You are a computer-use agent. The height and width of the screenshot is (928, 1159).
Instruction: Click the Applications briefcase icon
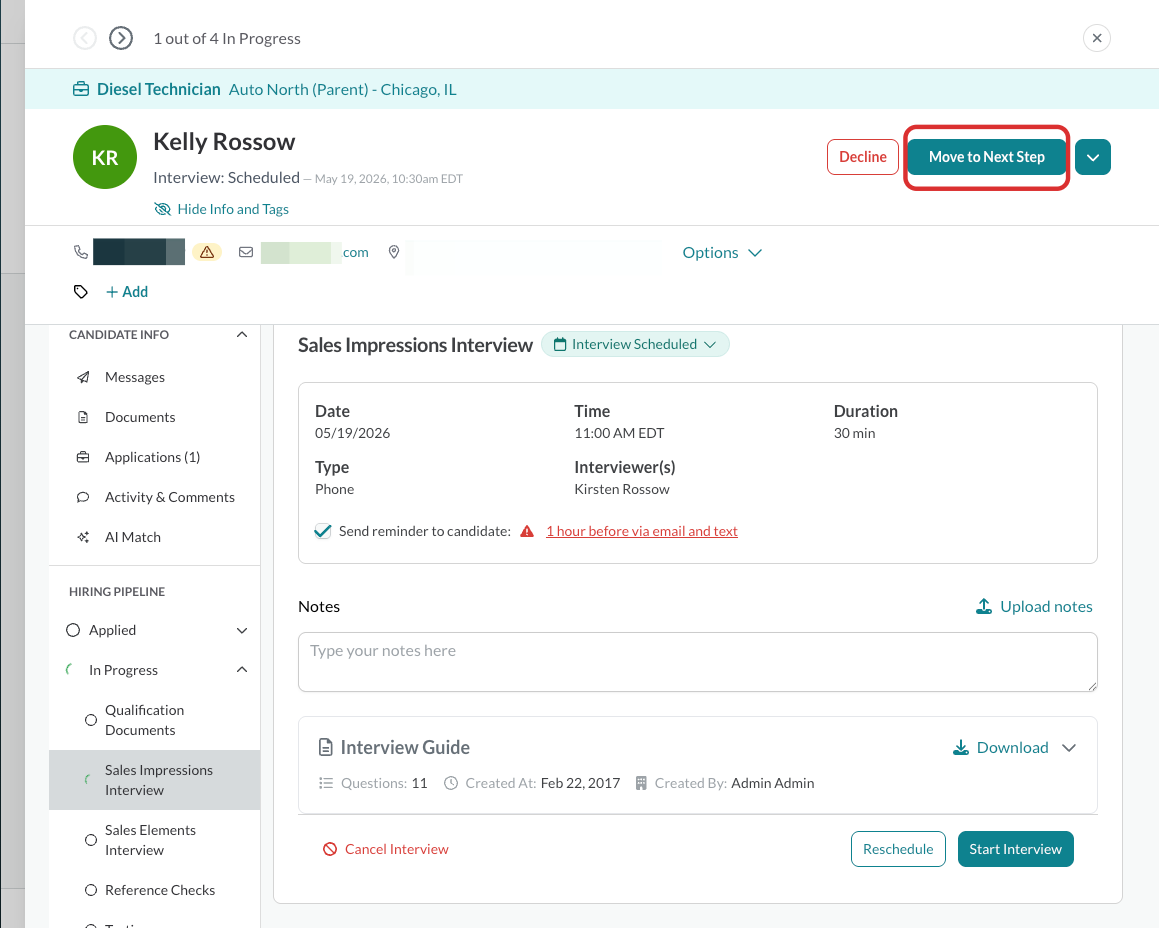(x=84, y=457)
